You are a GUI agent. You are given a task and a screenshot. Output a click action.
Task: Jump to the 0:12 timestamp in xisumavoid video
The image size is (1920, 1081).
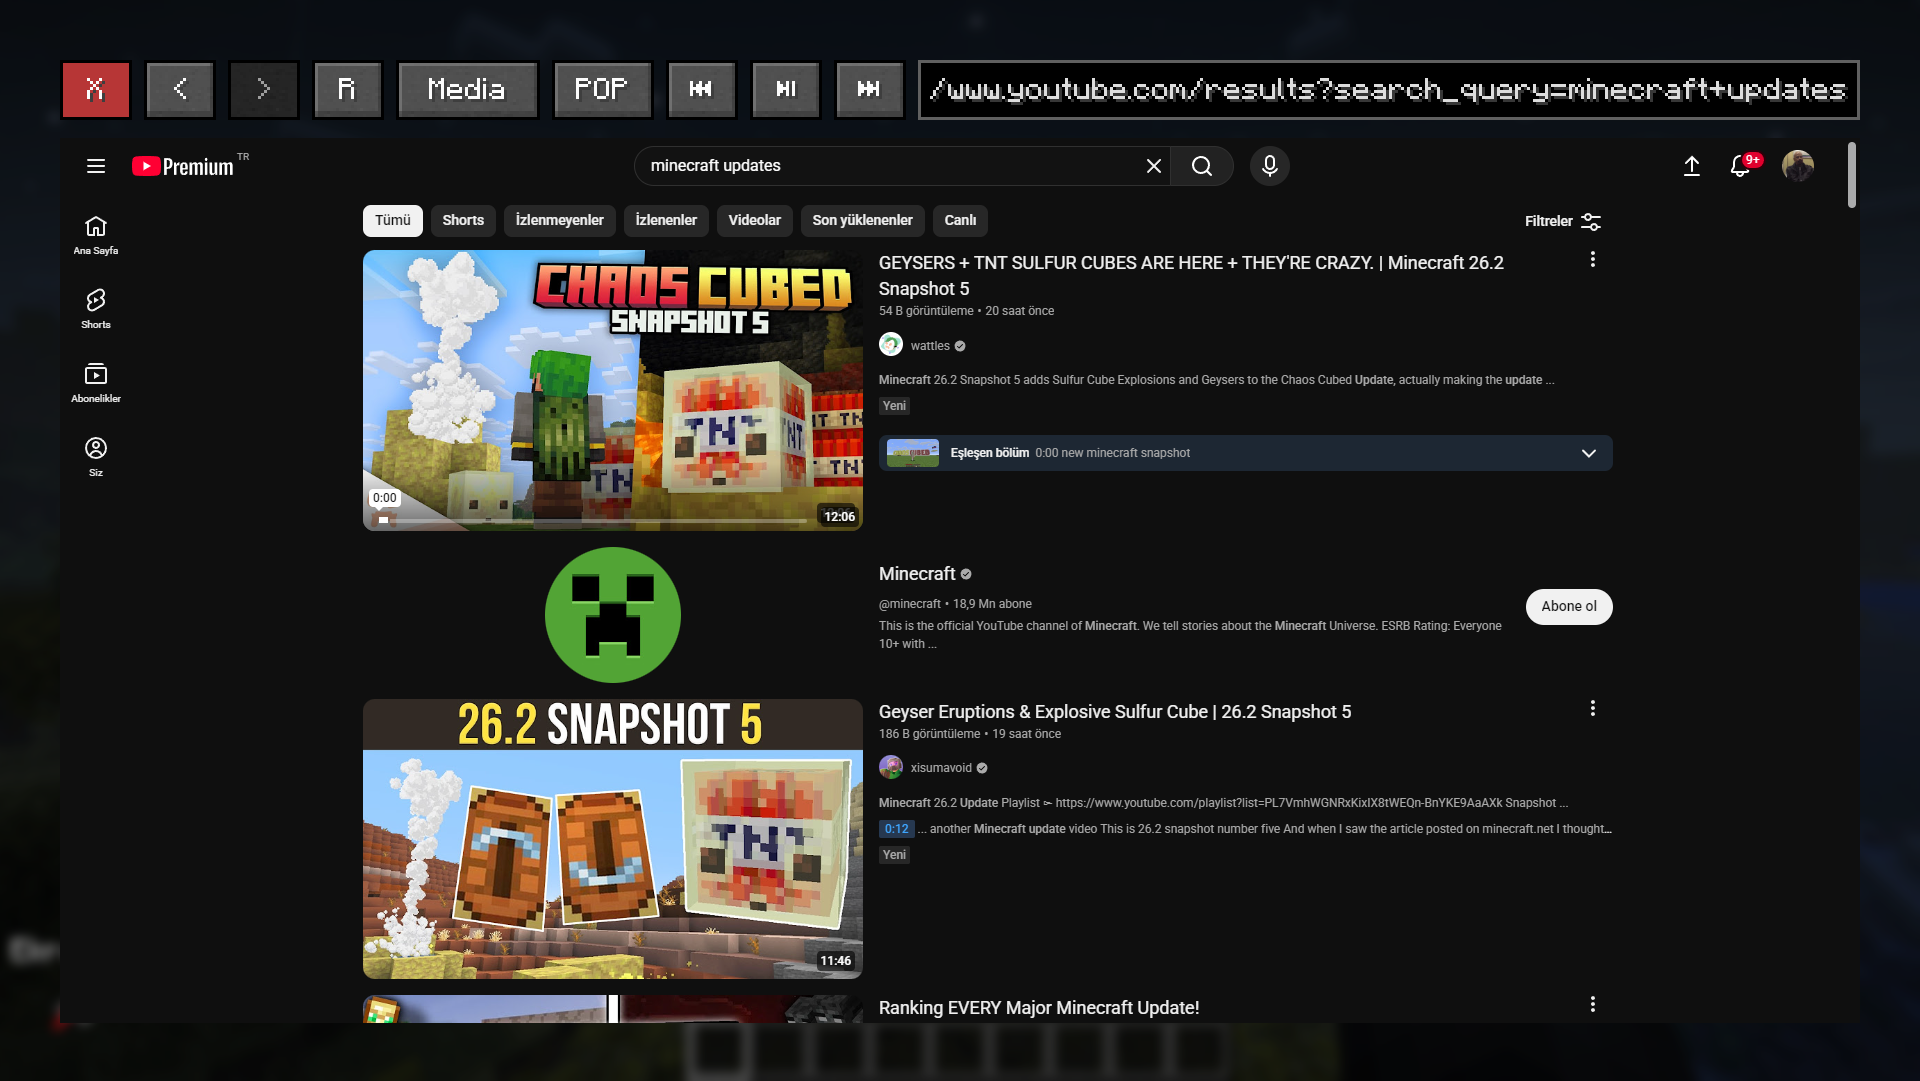896,829
